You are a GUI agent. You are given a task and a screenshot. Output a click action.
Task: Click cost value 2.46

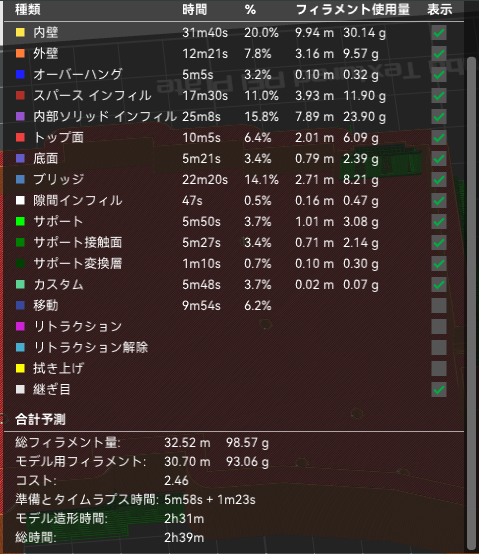coord(176,481)
